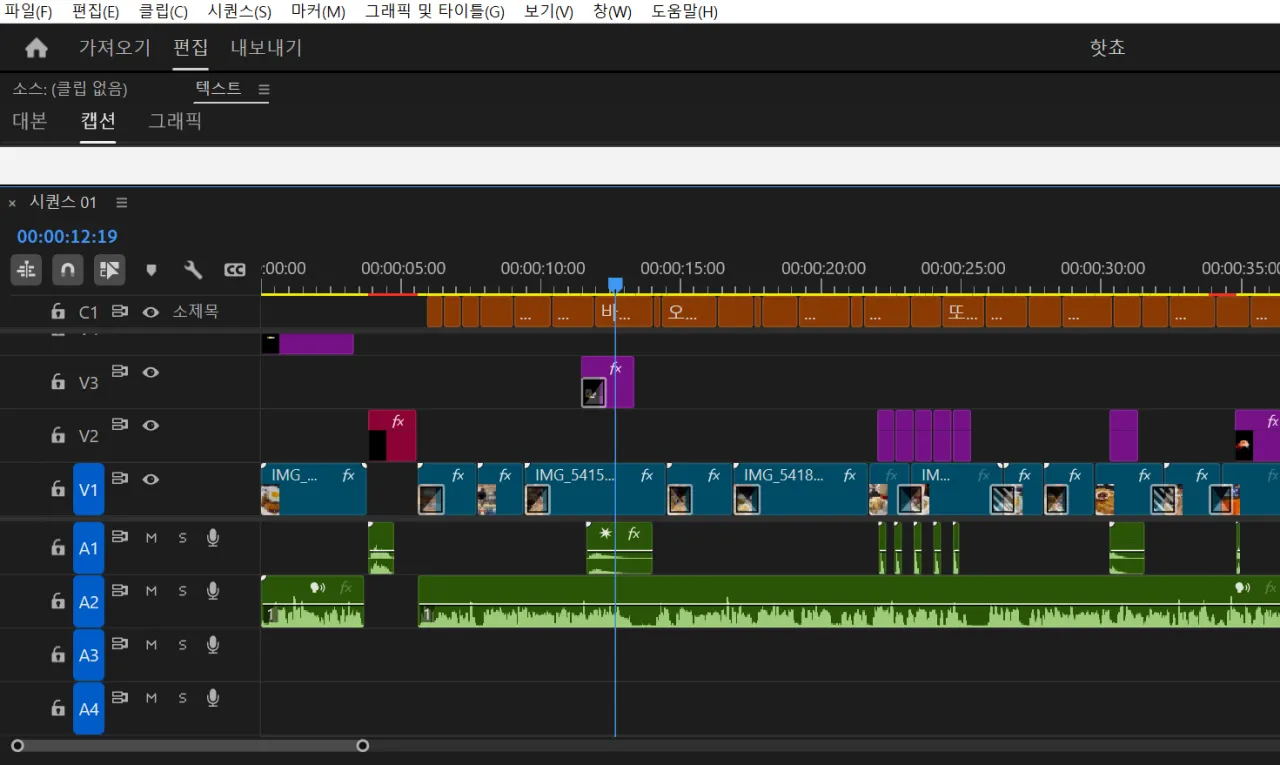Toggle insert sequence as nest button
Viewport: 1280px width, 765px height.
[x=26, y=269]
